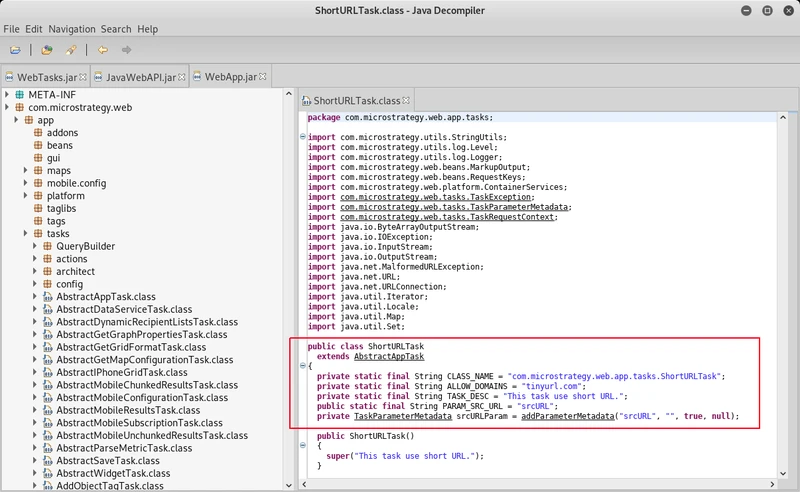Open the Edit menu
This screenshot has height=492, width=800.
click(34, 29)
